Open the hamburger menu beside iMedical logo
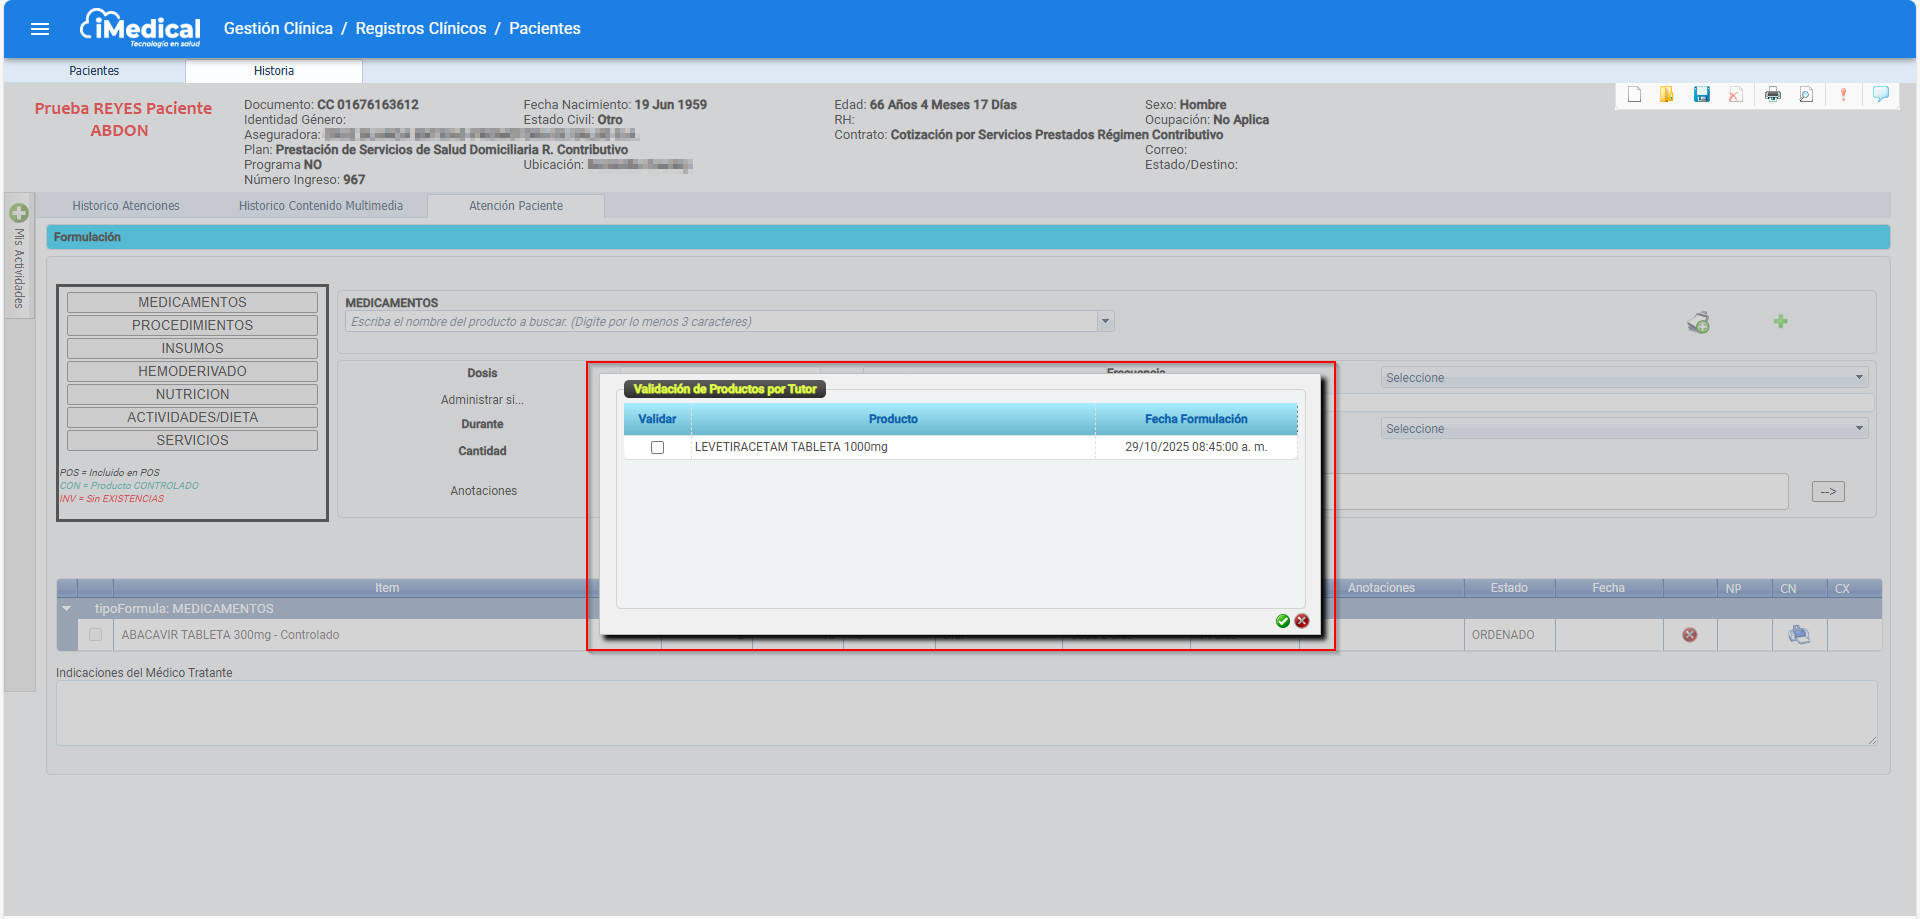Image resolution: width=1920 pixels, height=919 pixels. point(40,29)
